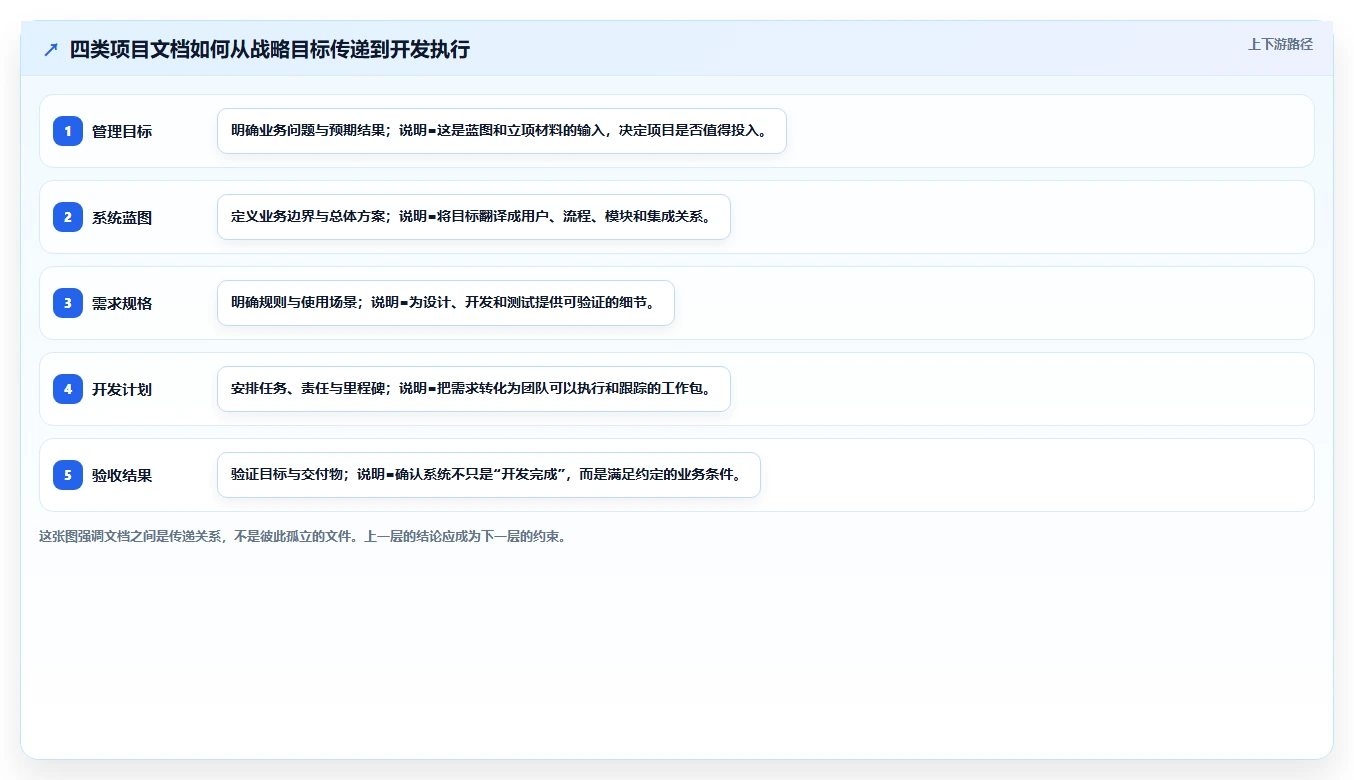Click the step 1 number badge
This screenshot has width=1354, height=780.
coord(68,131)
